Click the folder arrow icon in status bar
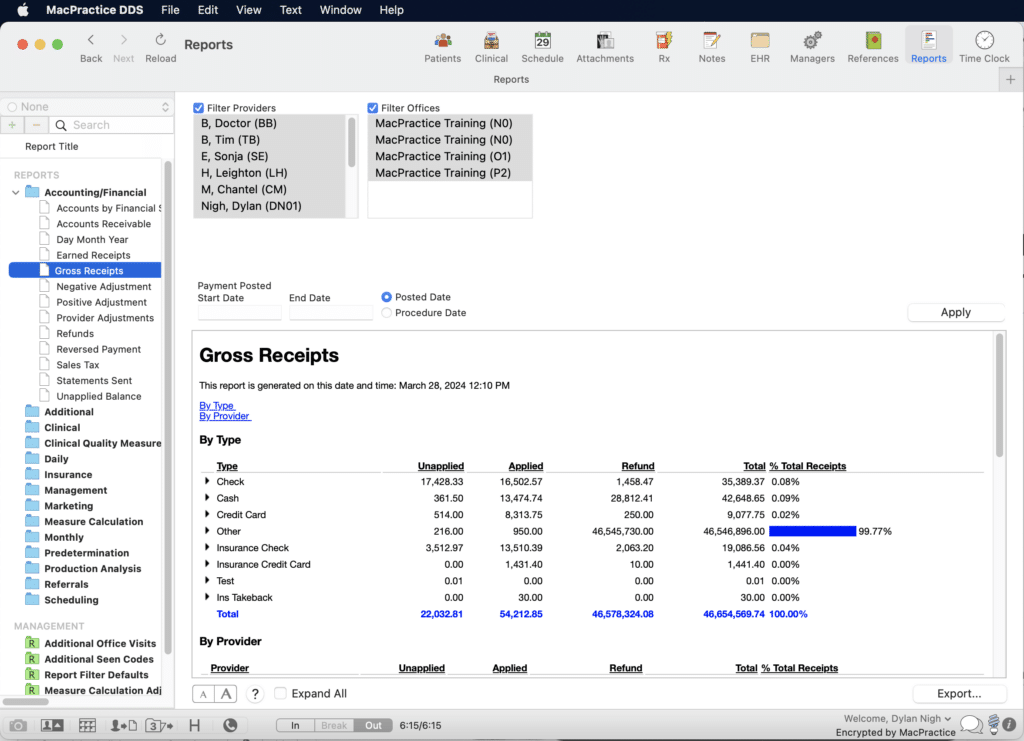Image resolution: width=1024 pixels, height=741 pixels. (159, 725)
